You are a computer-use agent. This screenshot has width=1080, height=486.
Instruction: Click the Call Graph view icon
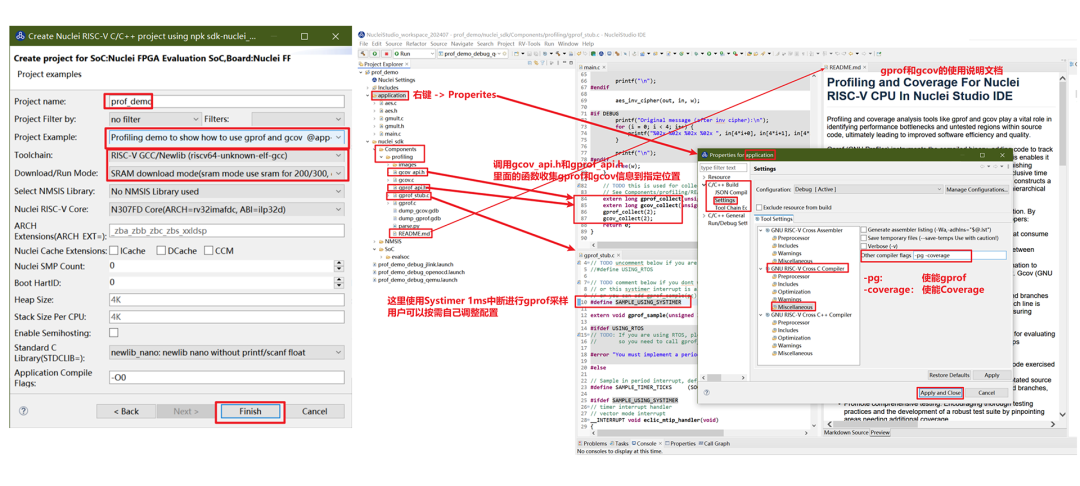click(x=703, y=444)
